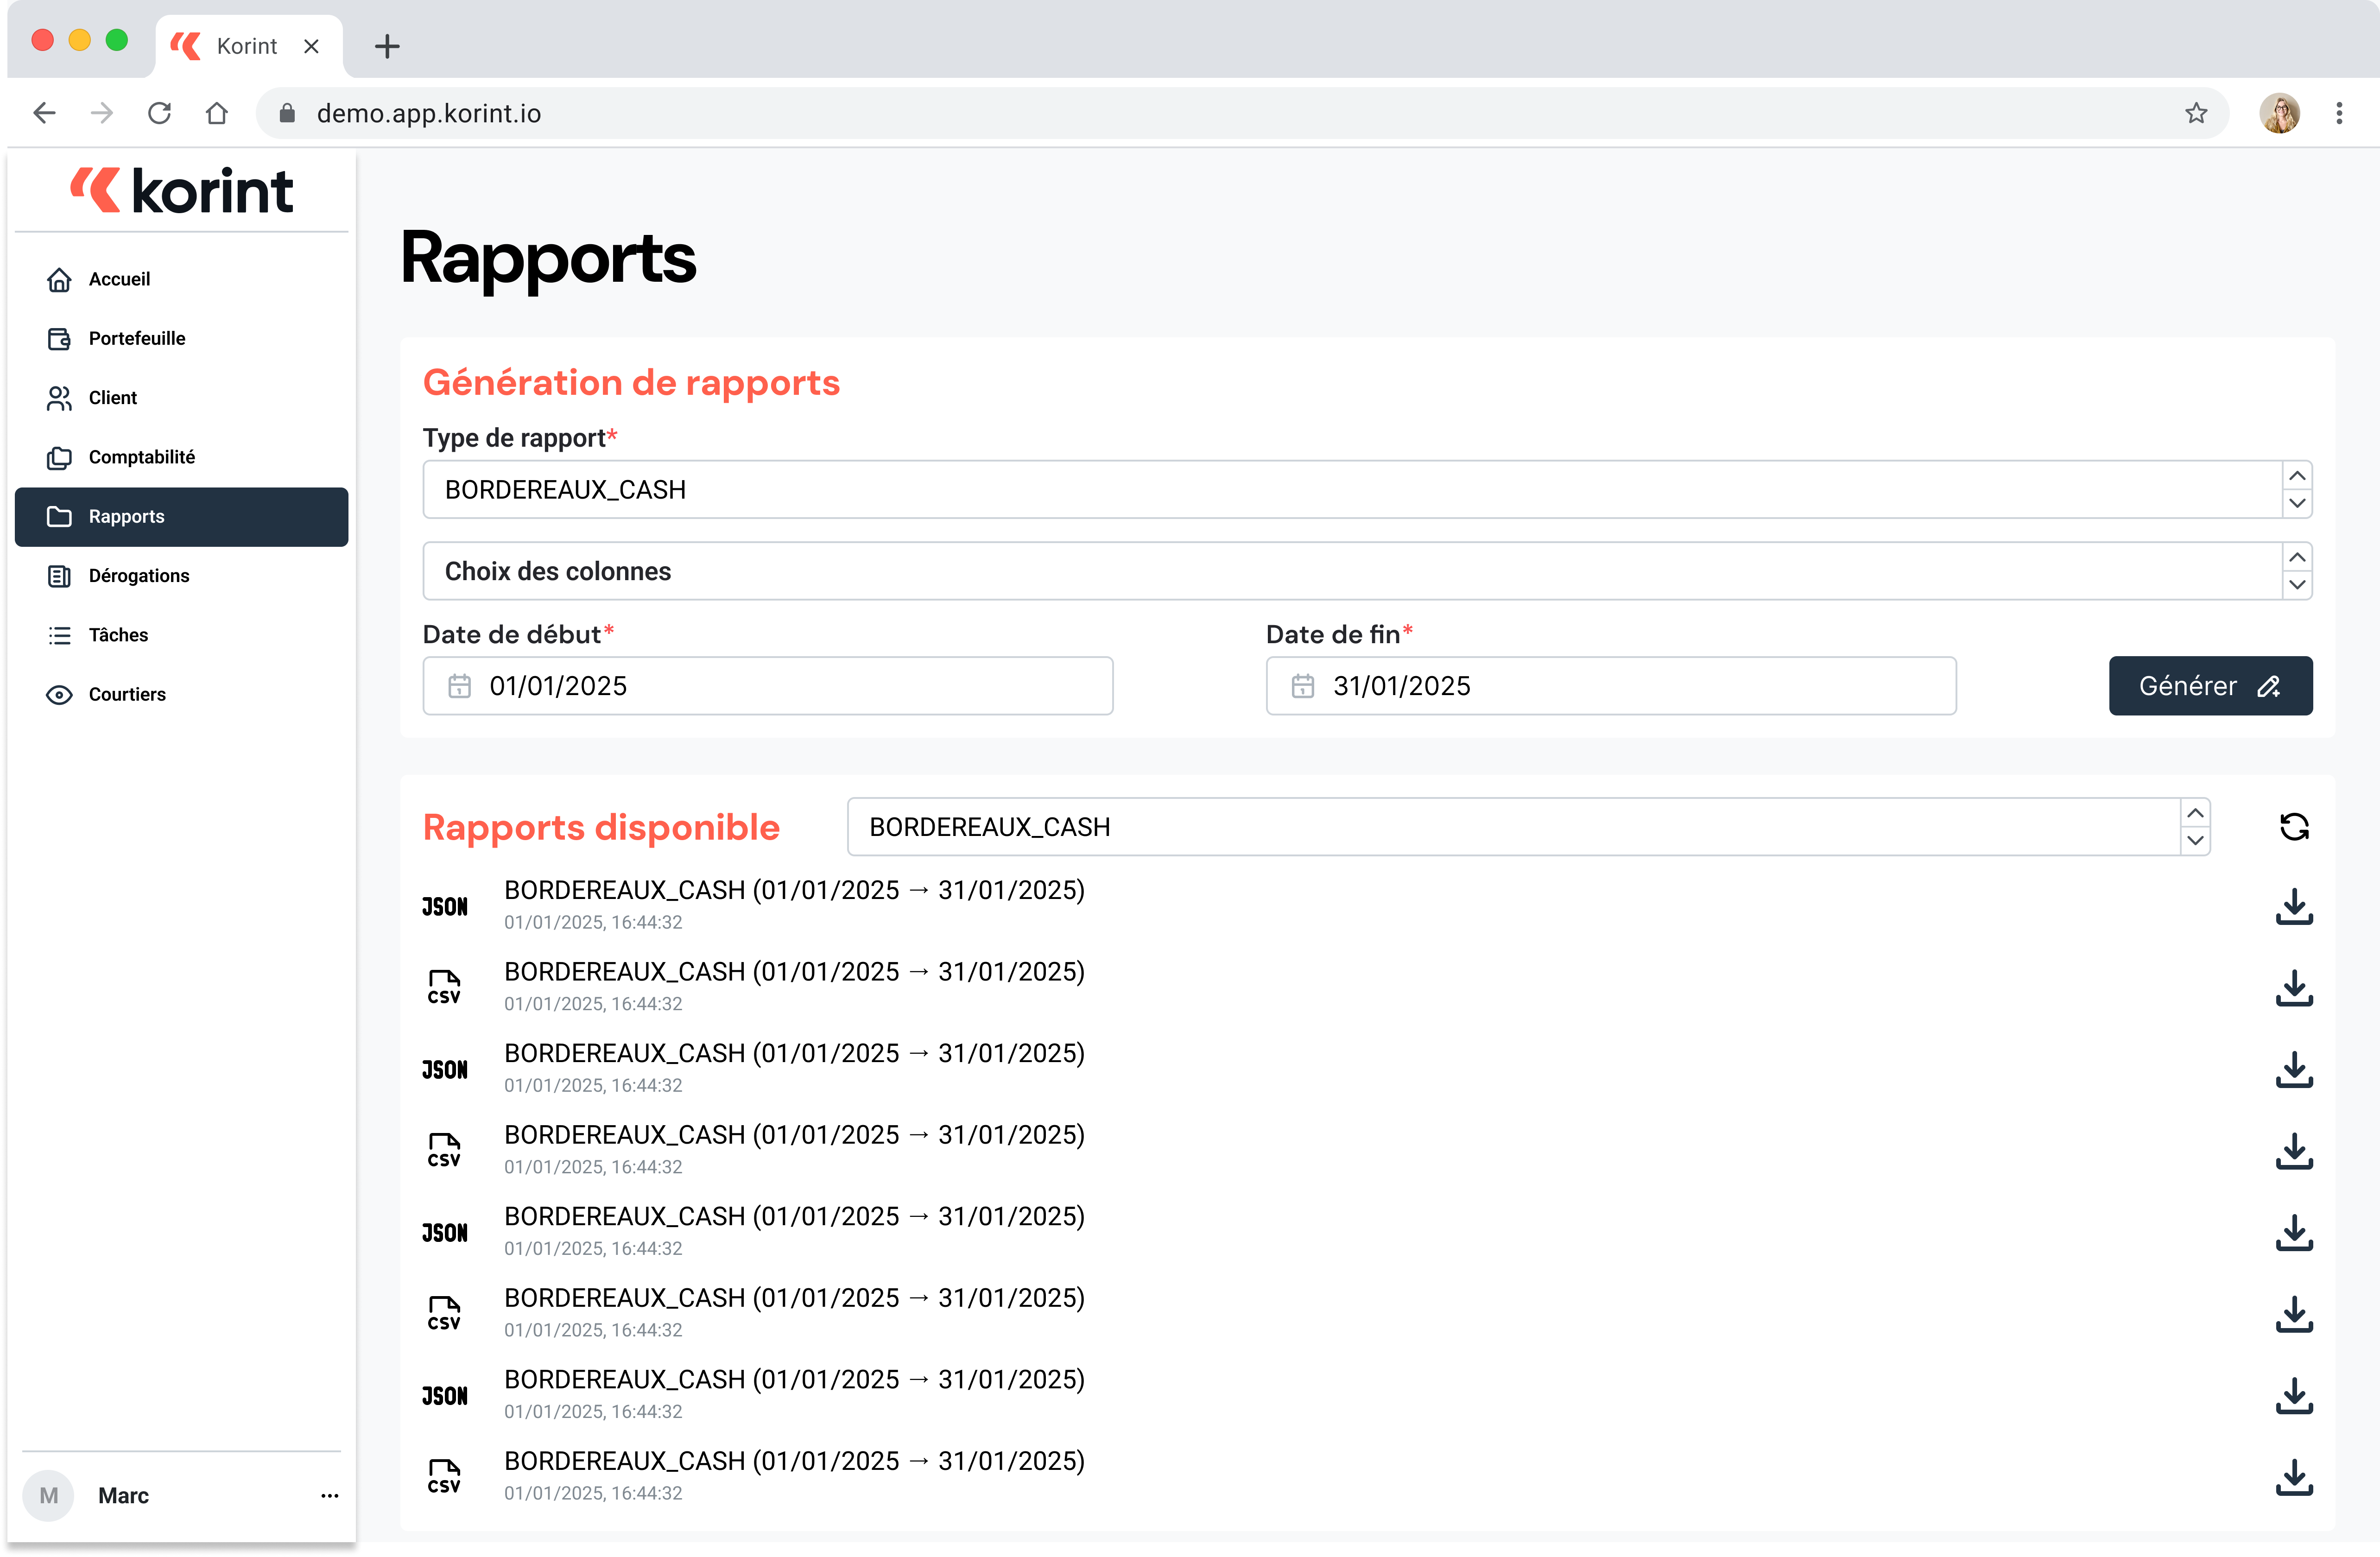Download the third CSV report
The height and width of the screenshot is (1557, 2380).
point(2293,1314)
